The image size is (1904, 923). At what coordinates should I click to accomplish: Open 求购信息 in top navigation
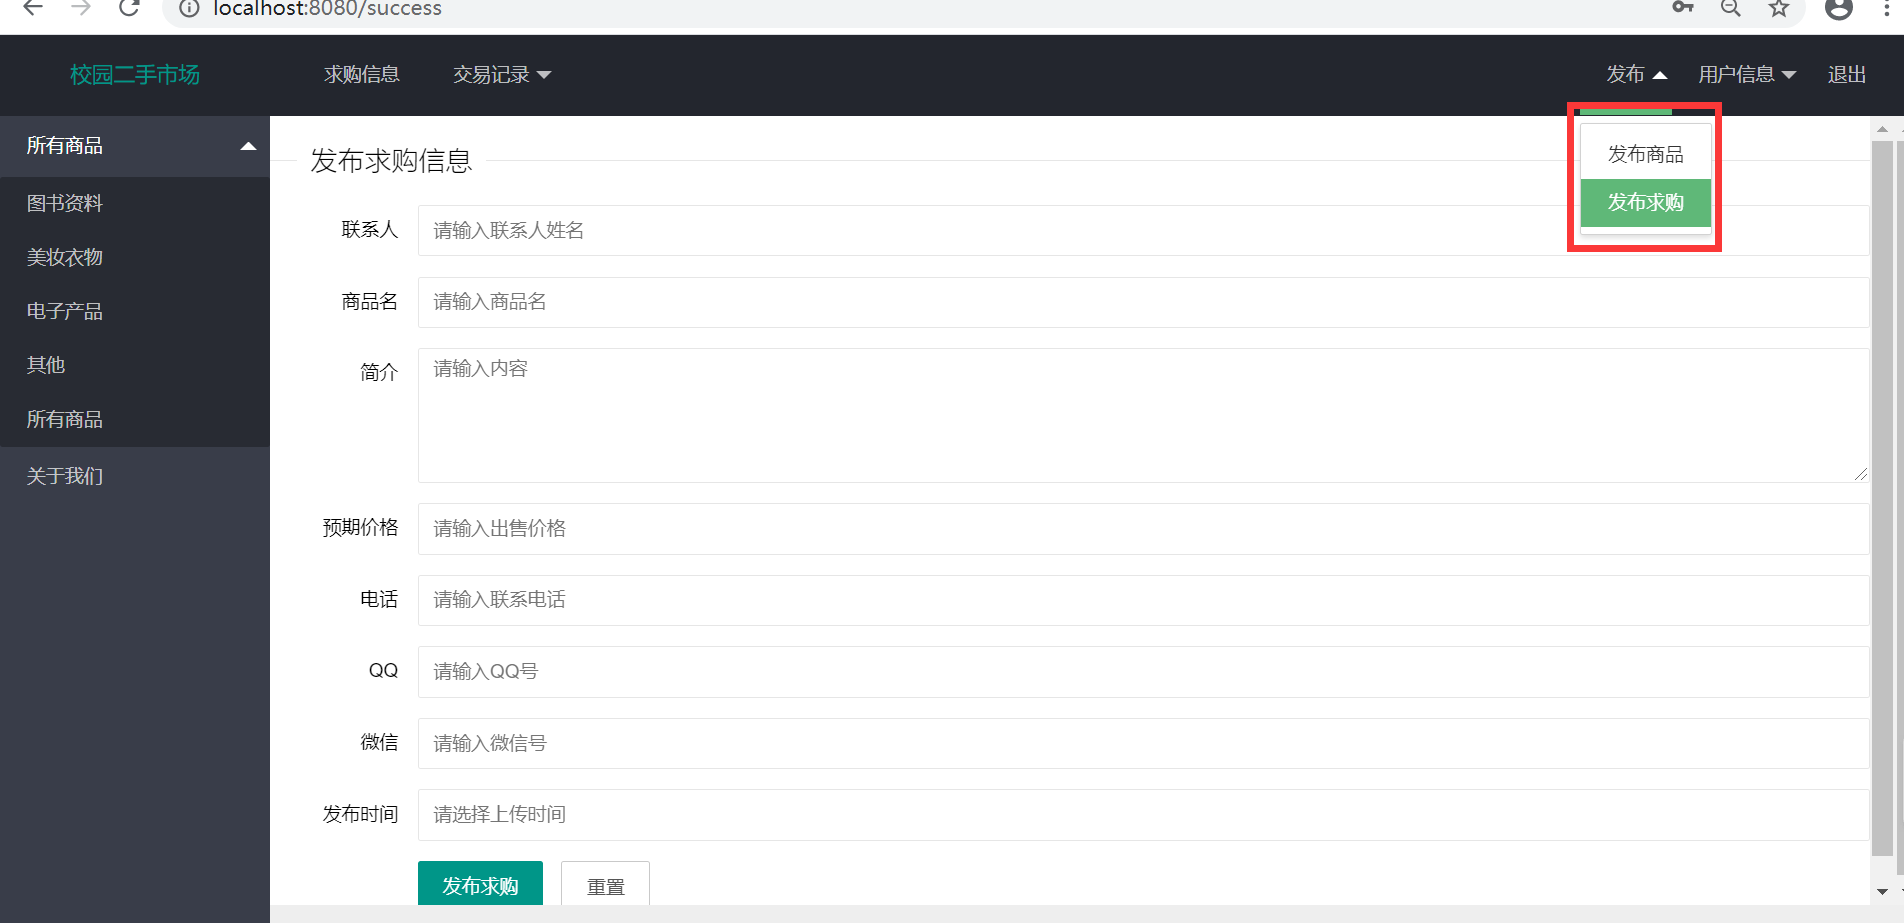[362, 75]
